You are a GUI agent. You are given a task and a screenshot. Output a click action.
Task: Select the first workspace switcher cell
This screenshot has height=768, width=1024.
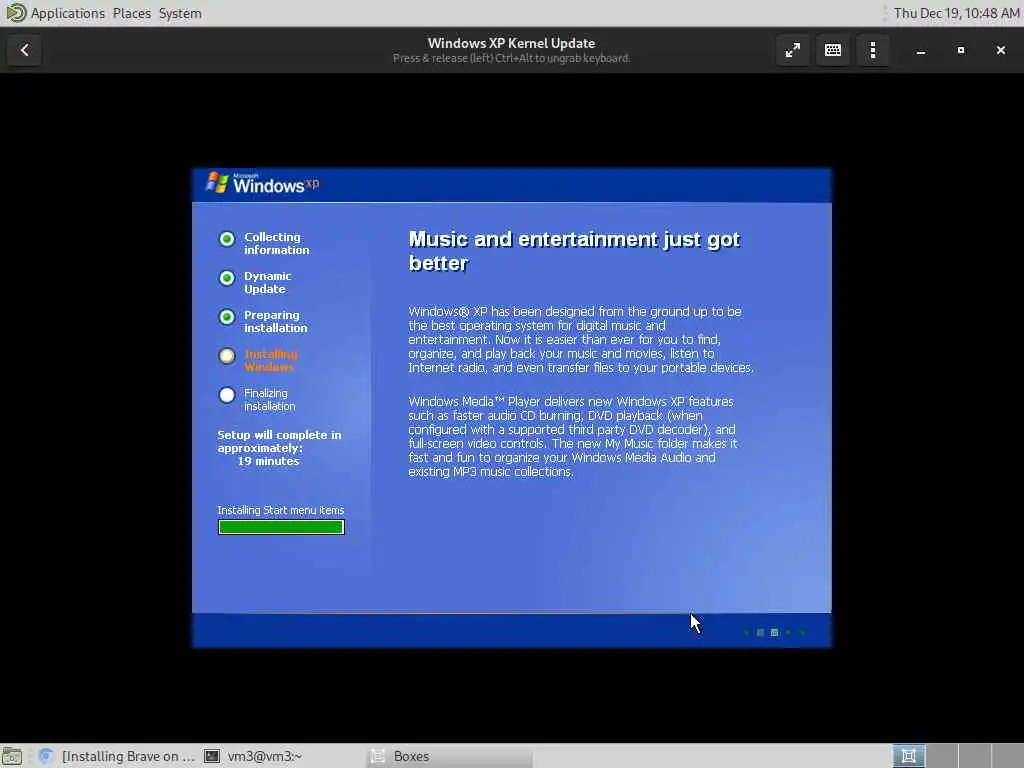(908, 756)
